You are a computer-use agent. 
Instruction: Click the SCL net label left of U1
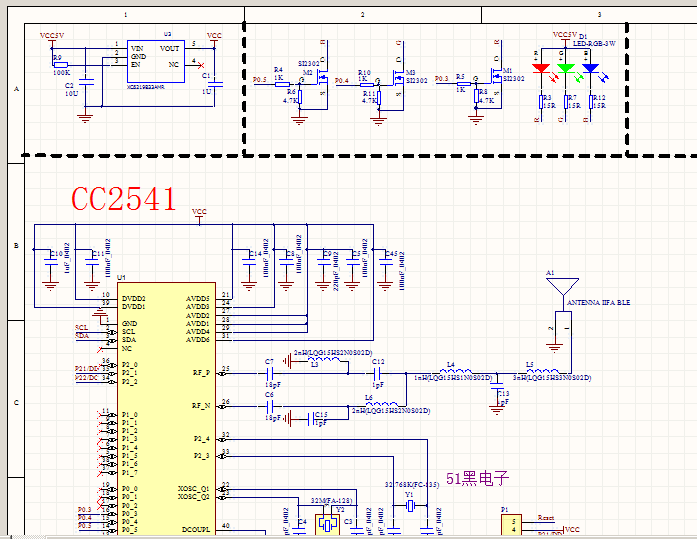click(x=81, y=328)
